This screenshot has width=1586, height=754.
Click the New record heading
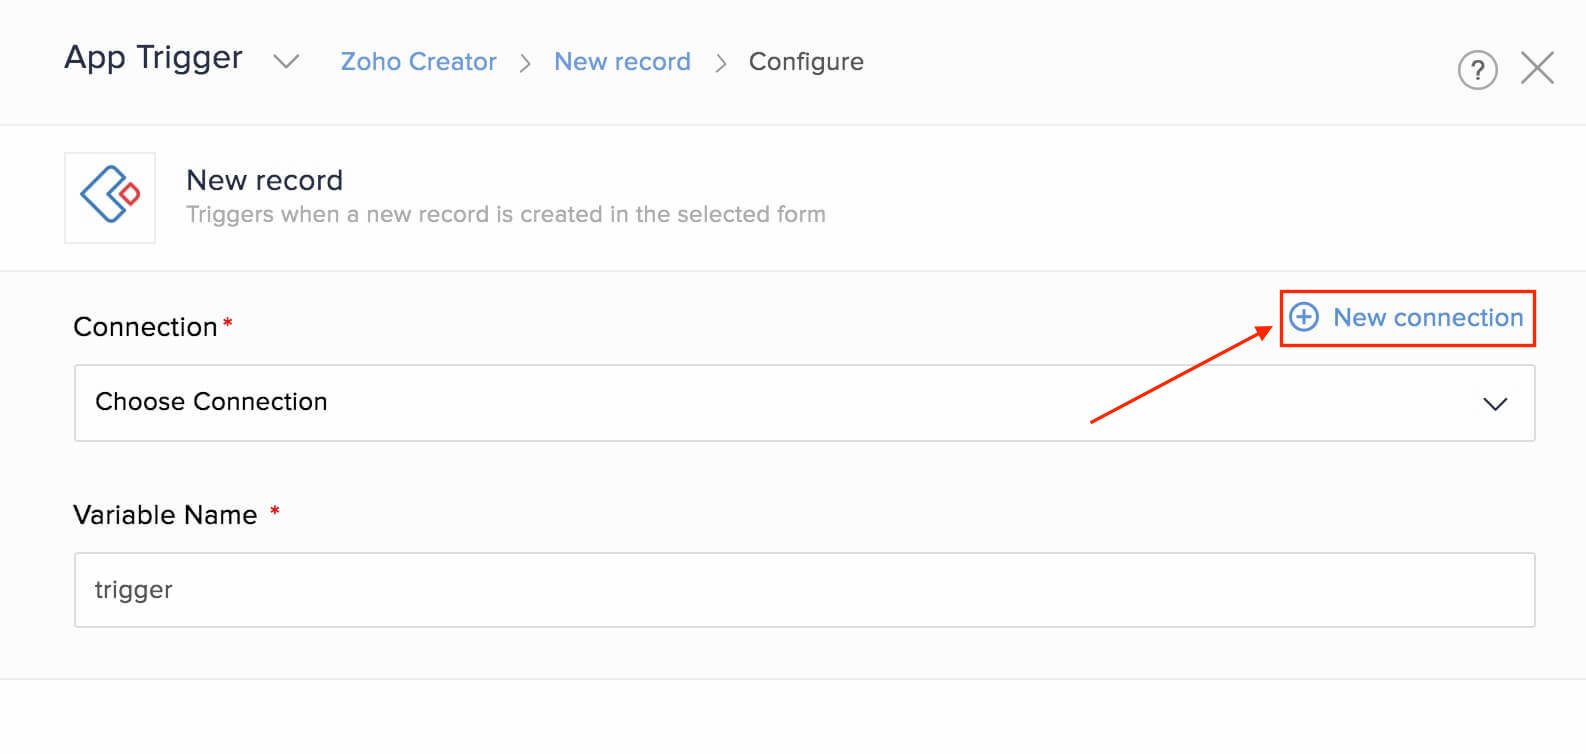click(264, 180)
